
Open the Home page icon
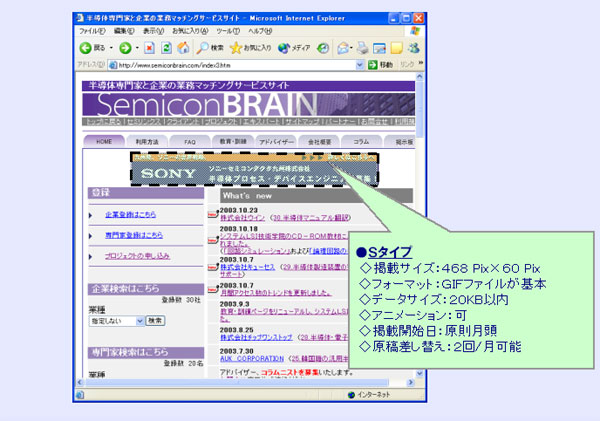tap(183, 48)
